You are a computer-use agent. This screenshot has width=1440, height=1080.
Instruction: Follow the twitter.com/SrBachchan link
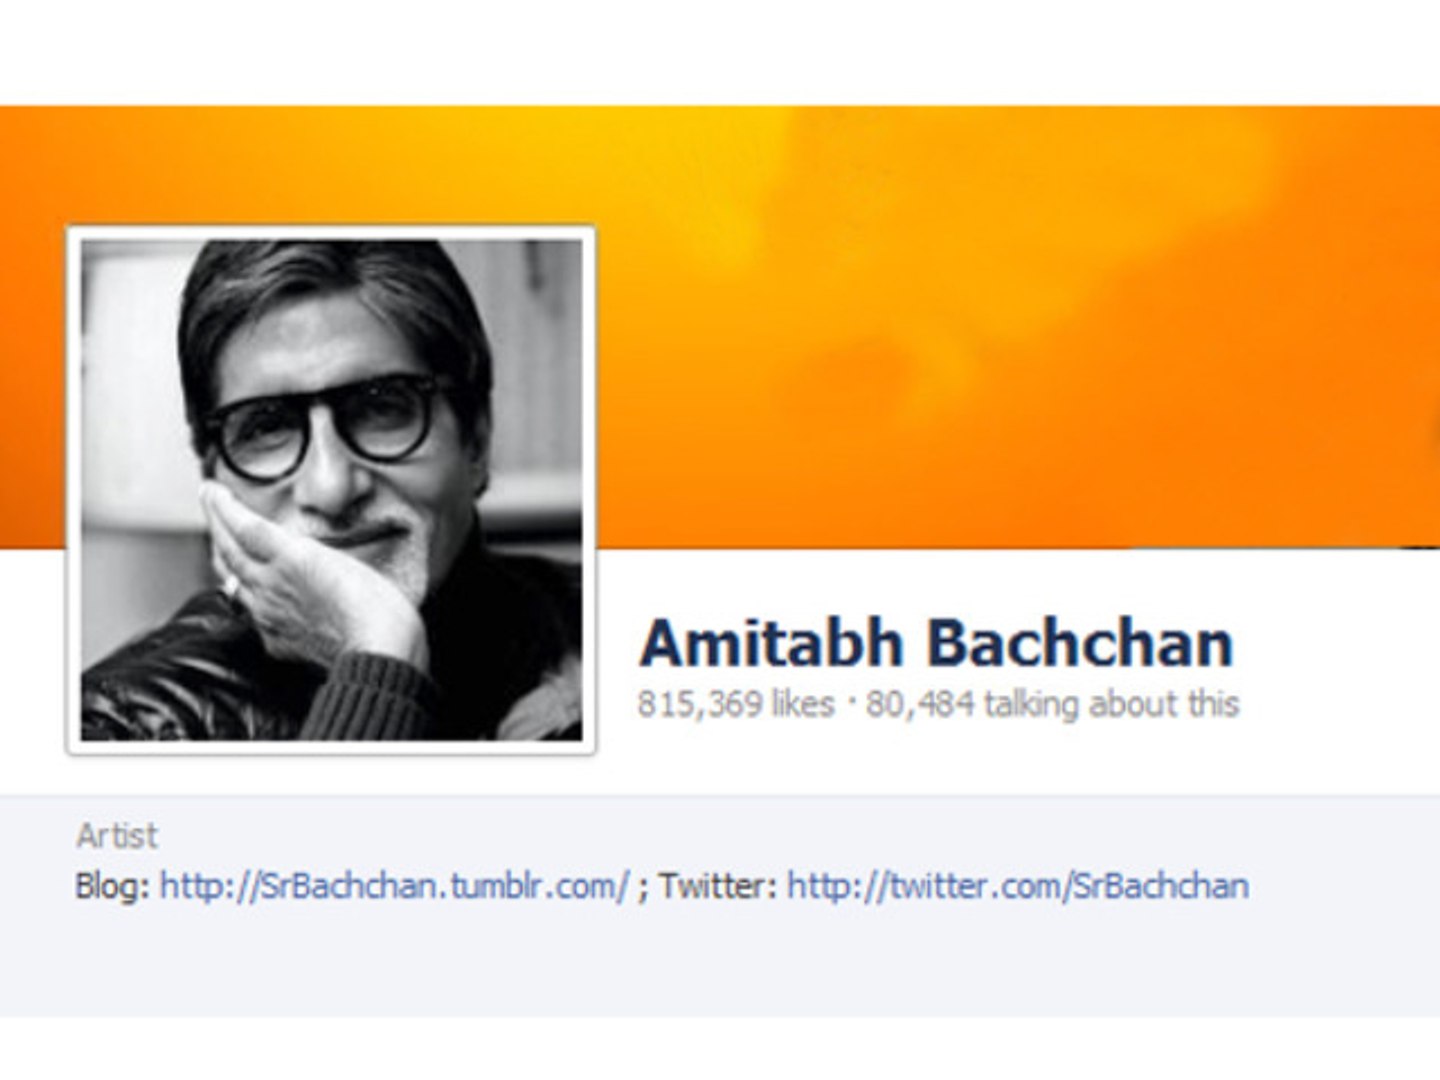pos(1018,886)
